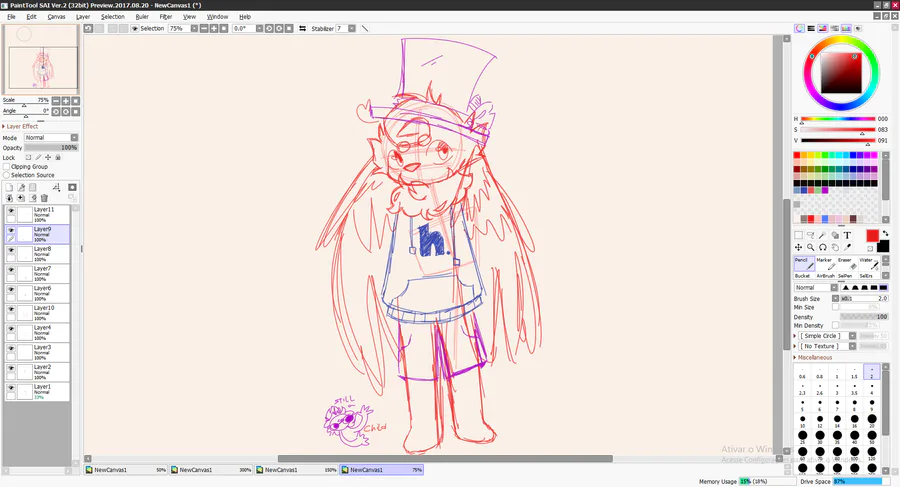
Task: Toggle straight line drawing mode icon
Action: [364, 28]
